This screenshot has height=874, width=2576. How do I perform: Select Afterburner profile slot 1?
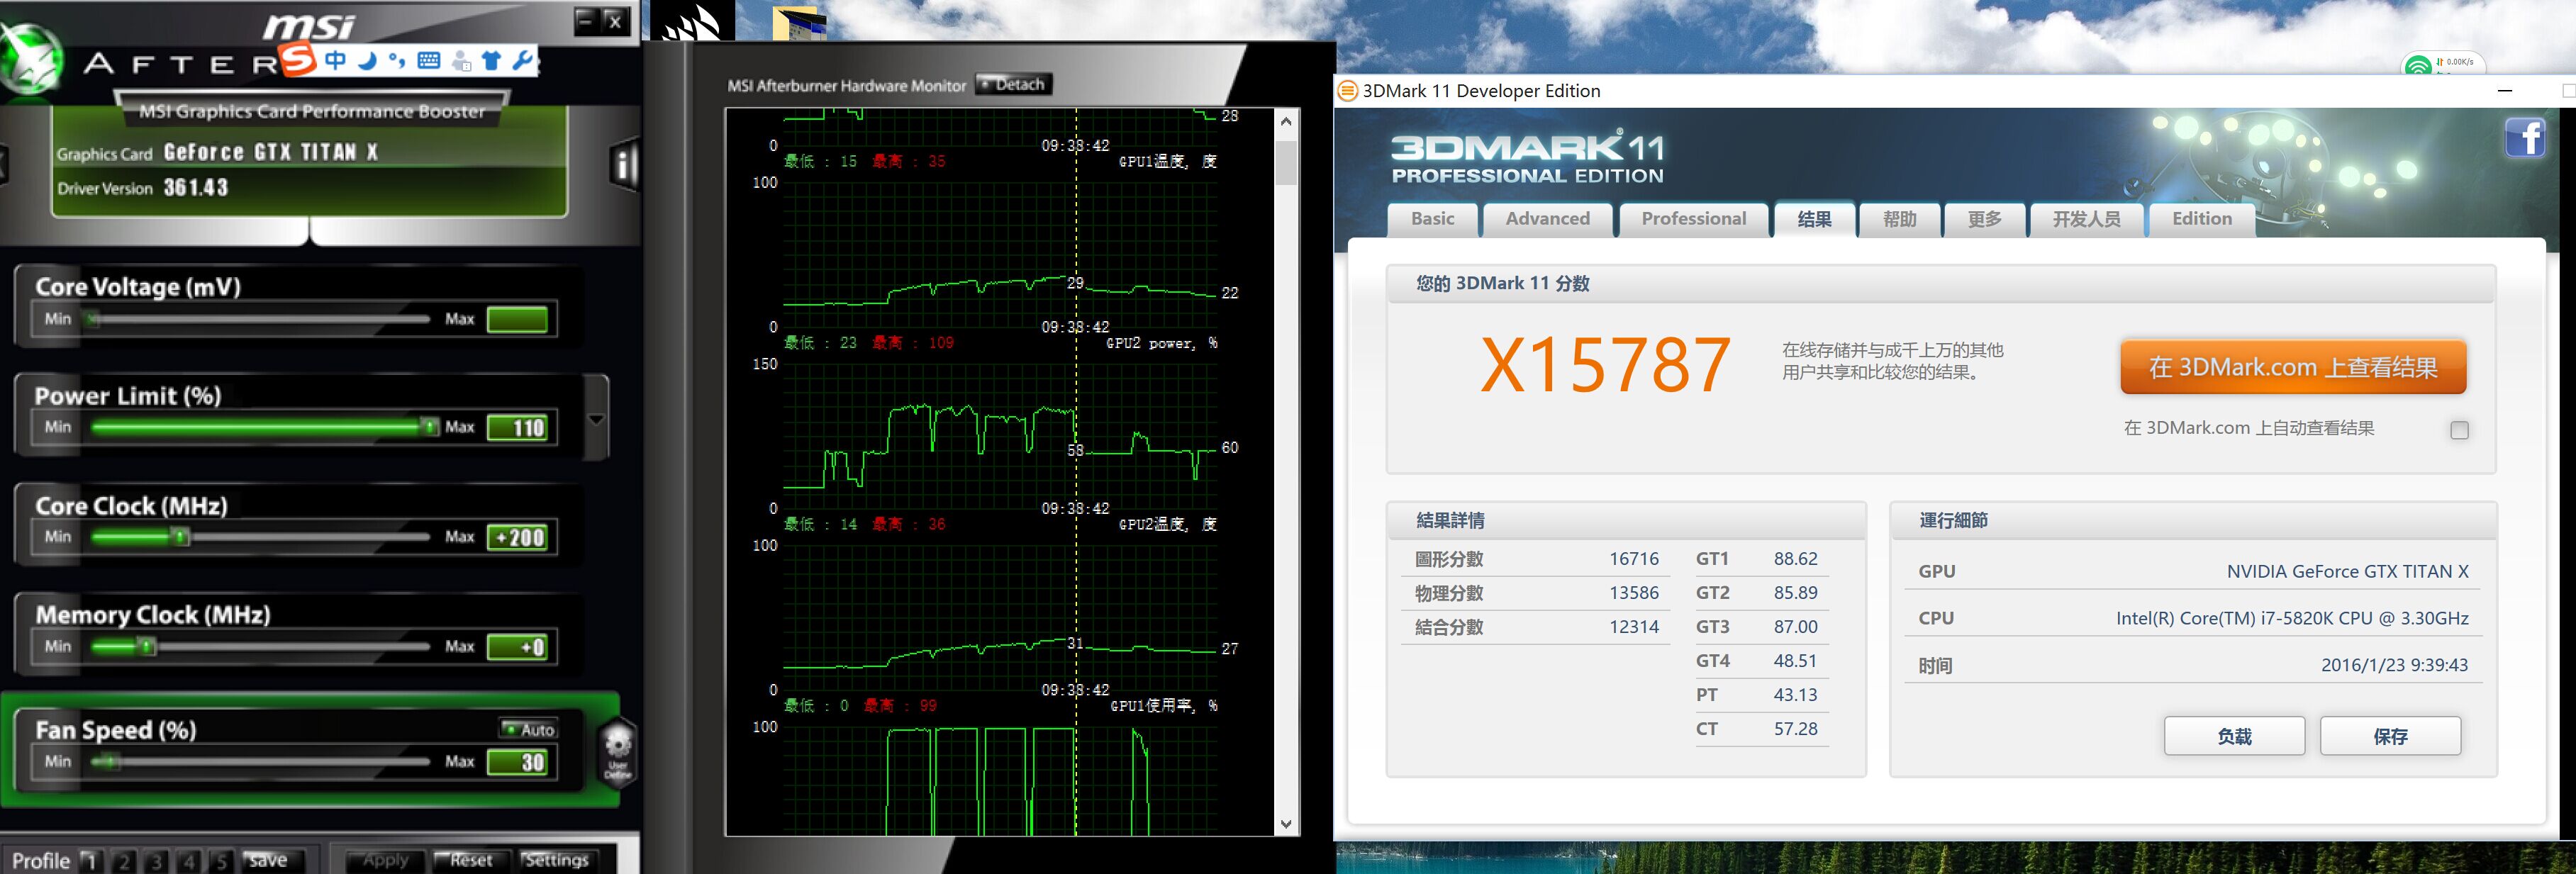(91, 860)
